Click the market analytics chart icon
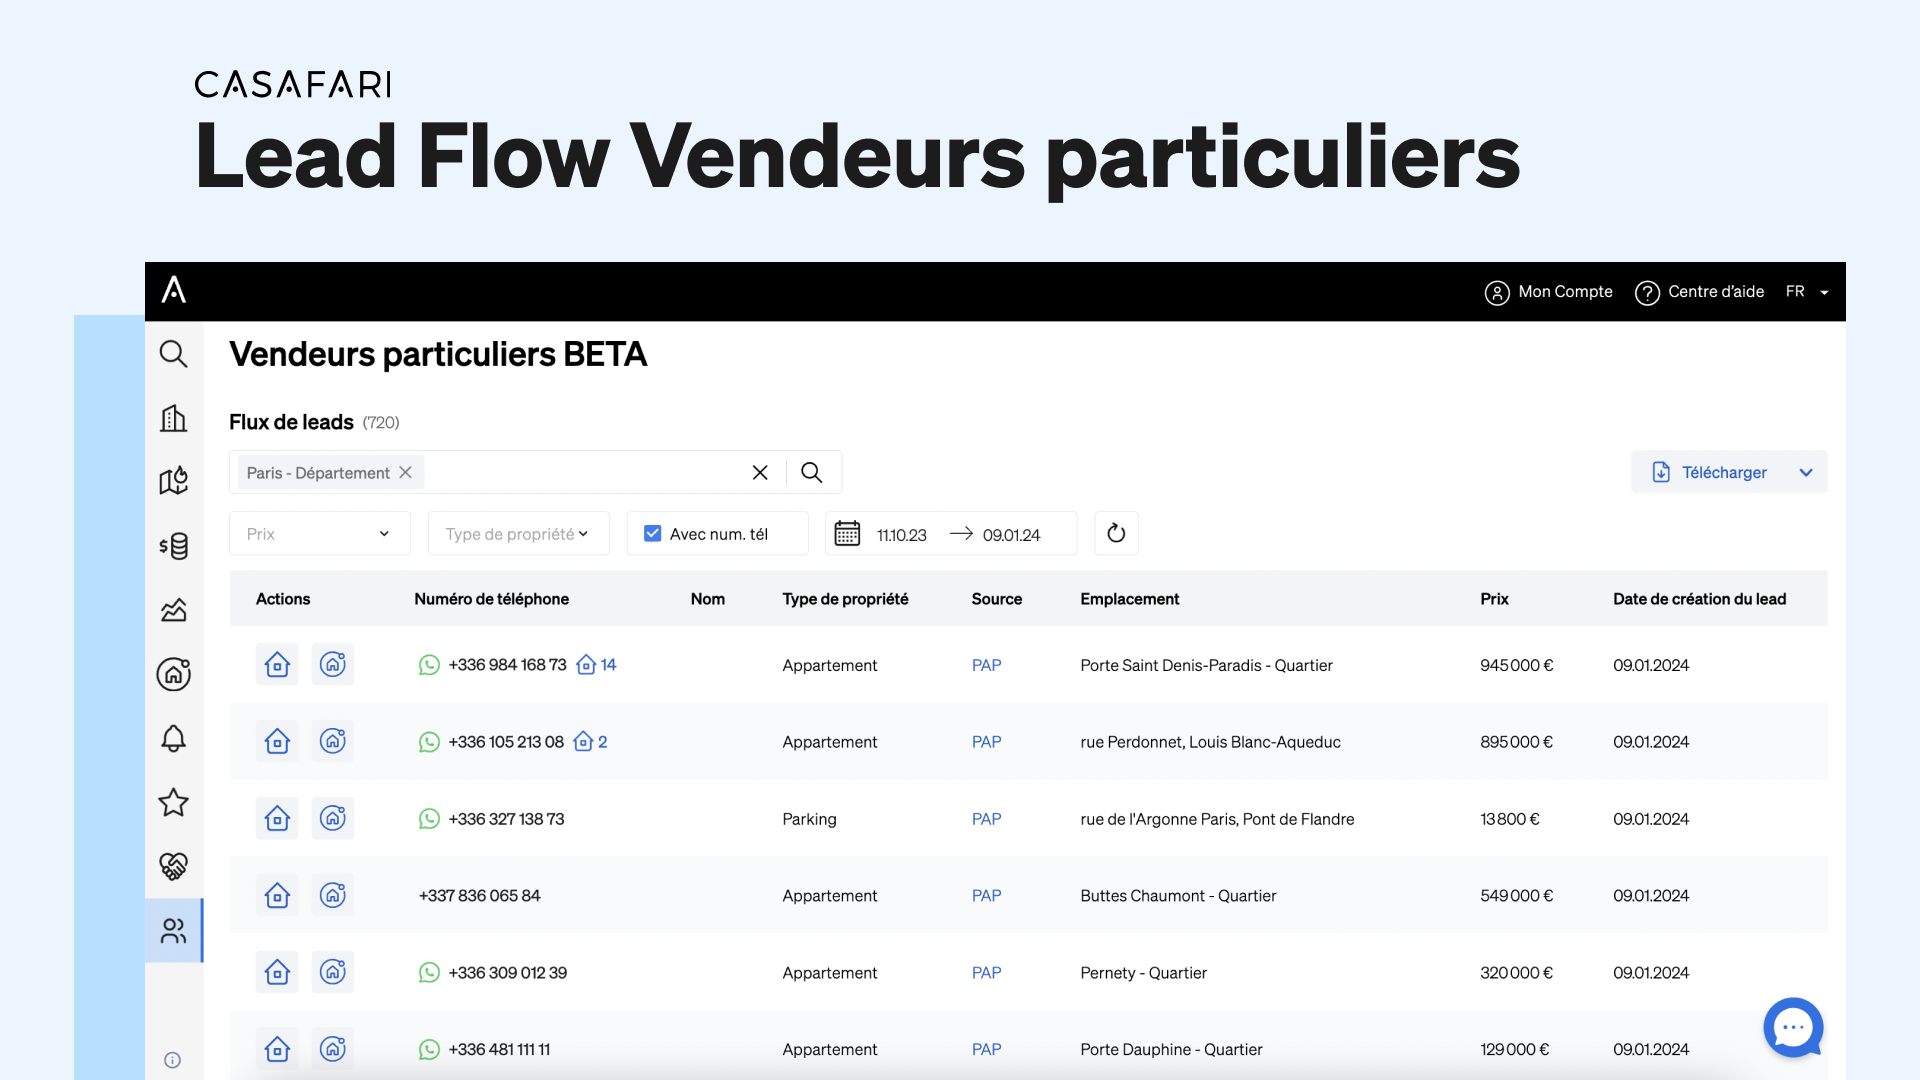This screenshot has width=1920, height=1080. (174, 609)
